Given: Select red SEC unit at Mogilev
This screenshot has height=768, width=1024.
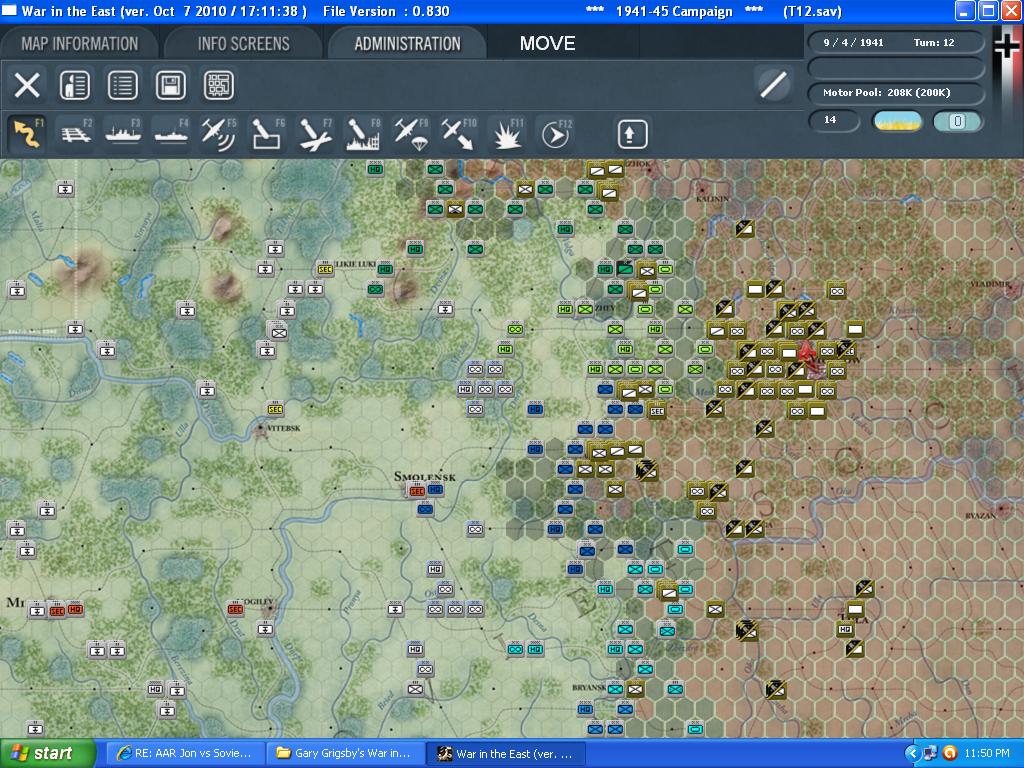Looking at the screenshot, I should pyautogui.click(x=235, y=609).
